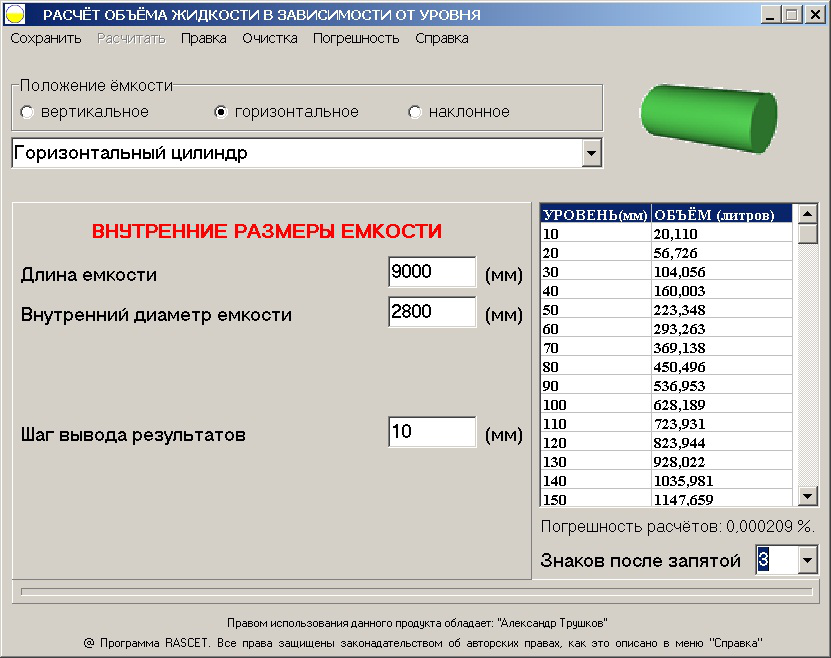
Task: Select the вертикальное tank orientation
Action: (26, 112)
